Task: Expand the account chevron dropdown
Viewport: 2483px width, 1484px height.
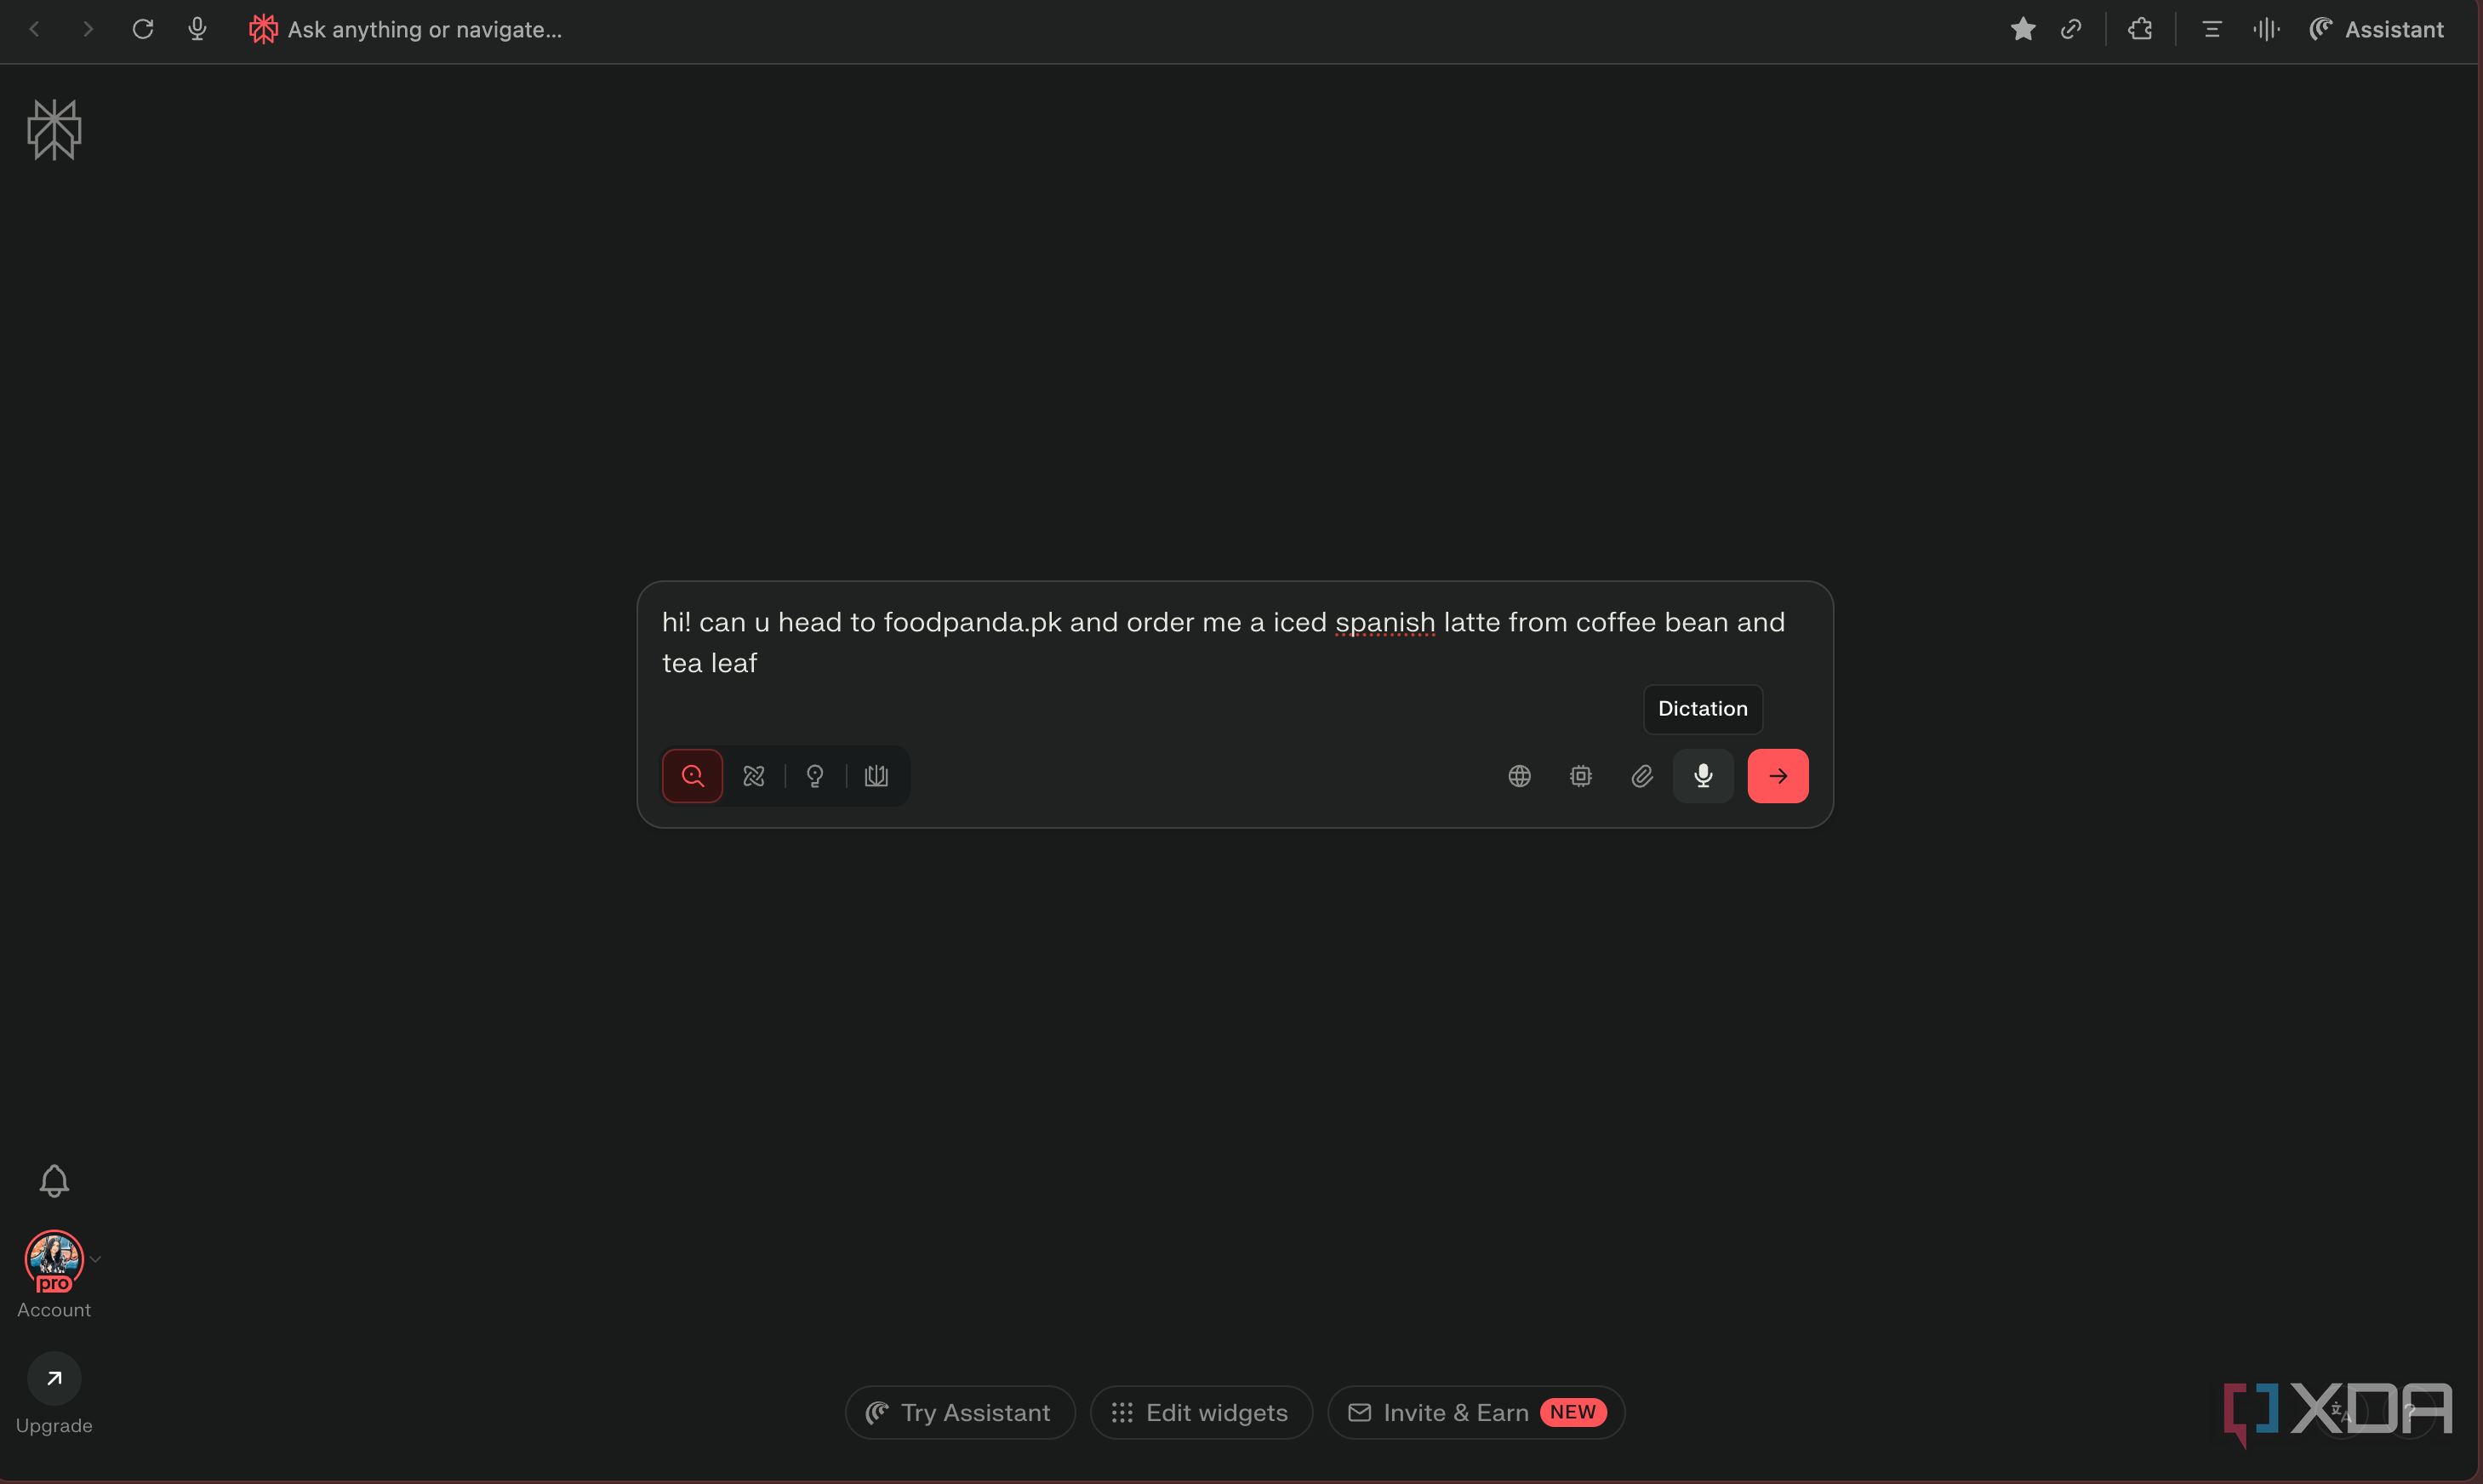Action: click(x=96, y=1259)
